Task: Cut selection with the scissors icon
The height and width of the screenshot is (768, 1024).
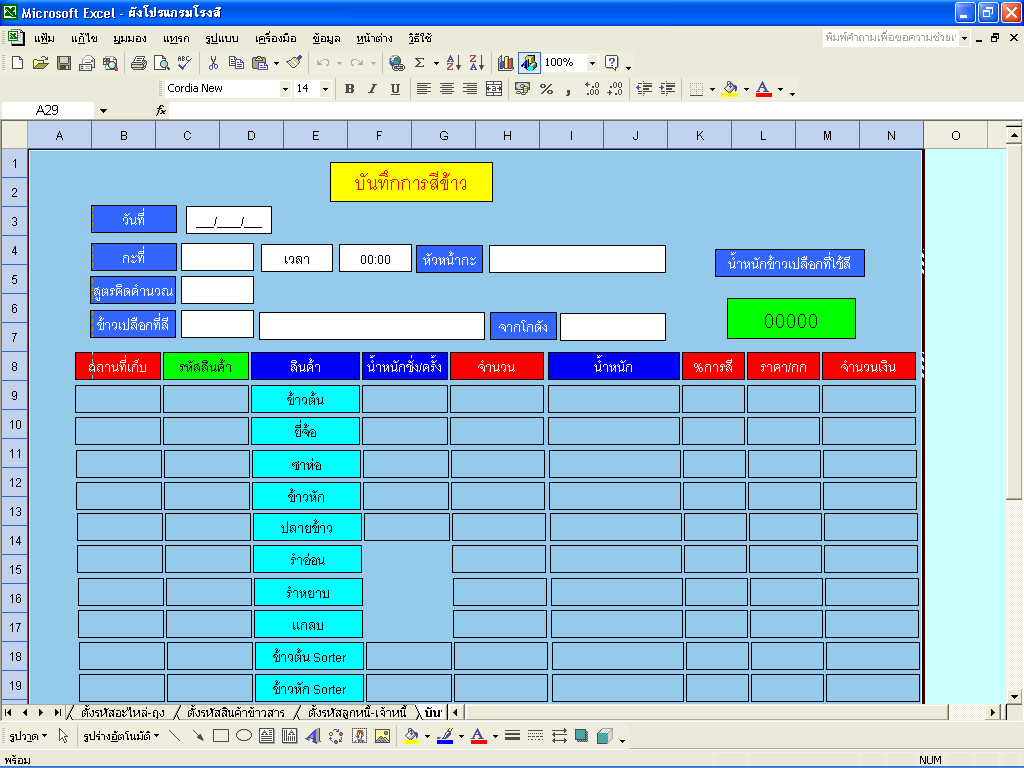Action: [213, 63]
